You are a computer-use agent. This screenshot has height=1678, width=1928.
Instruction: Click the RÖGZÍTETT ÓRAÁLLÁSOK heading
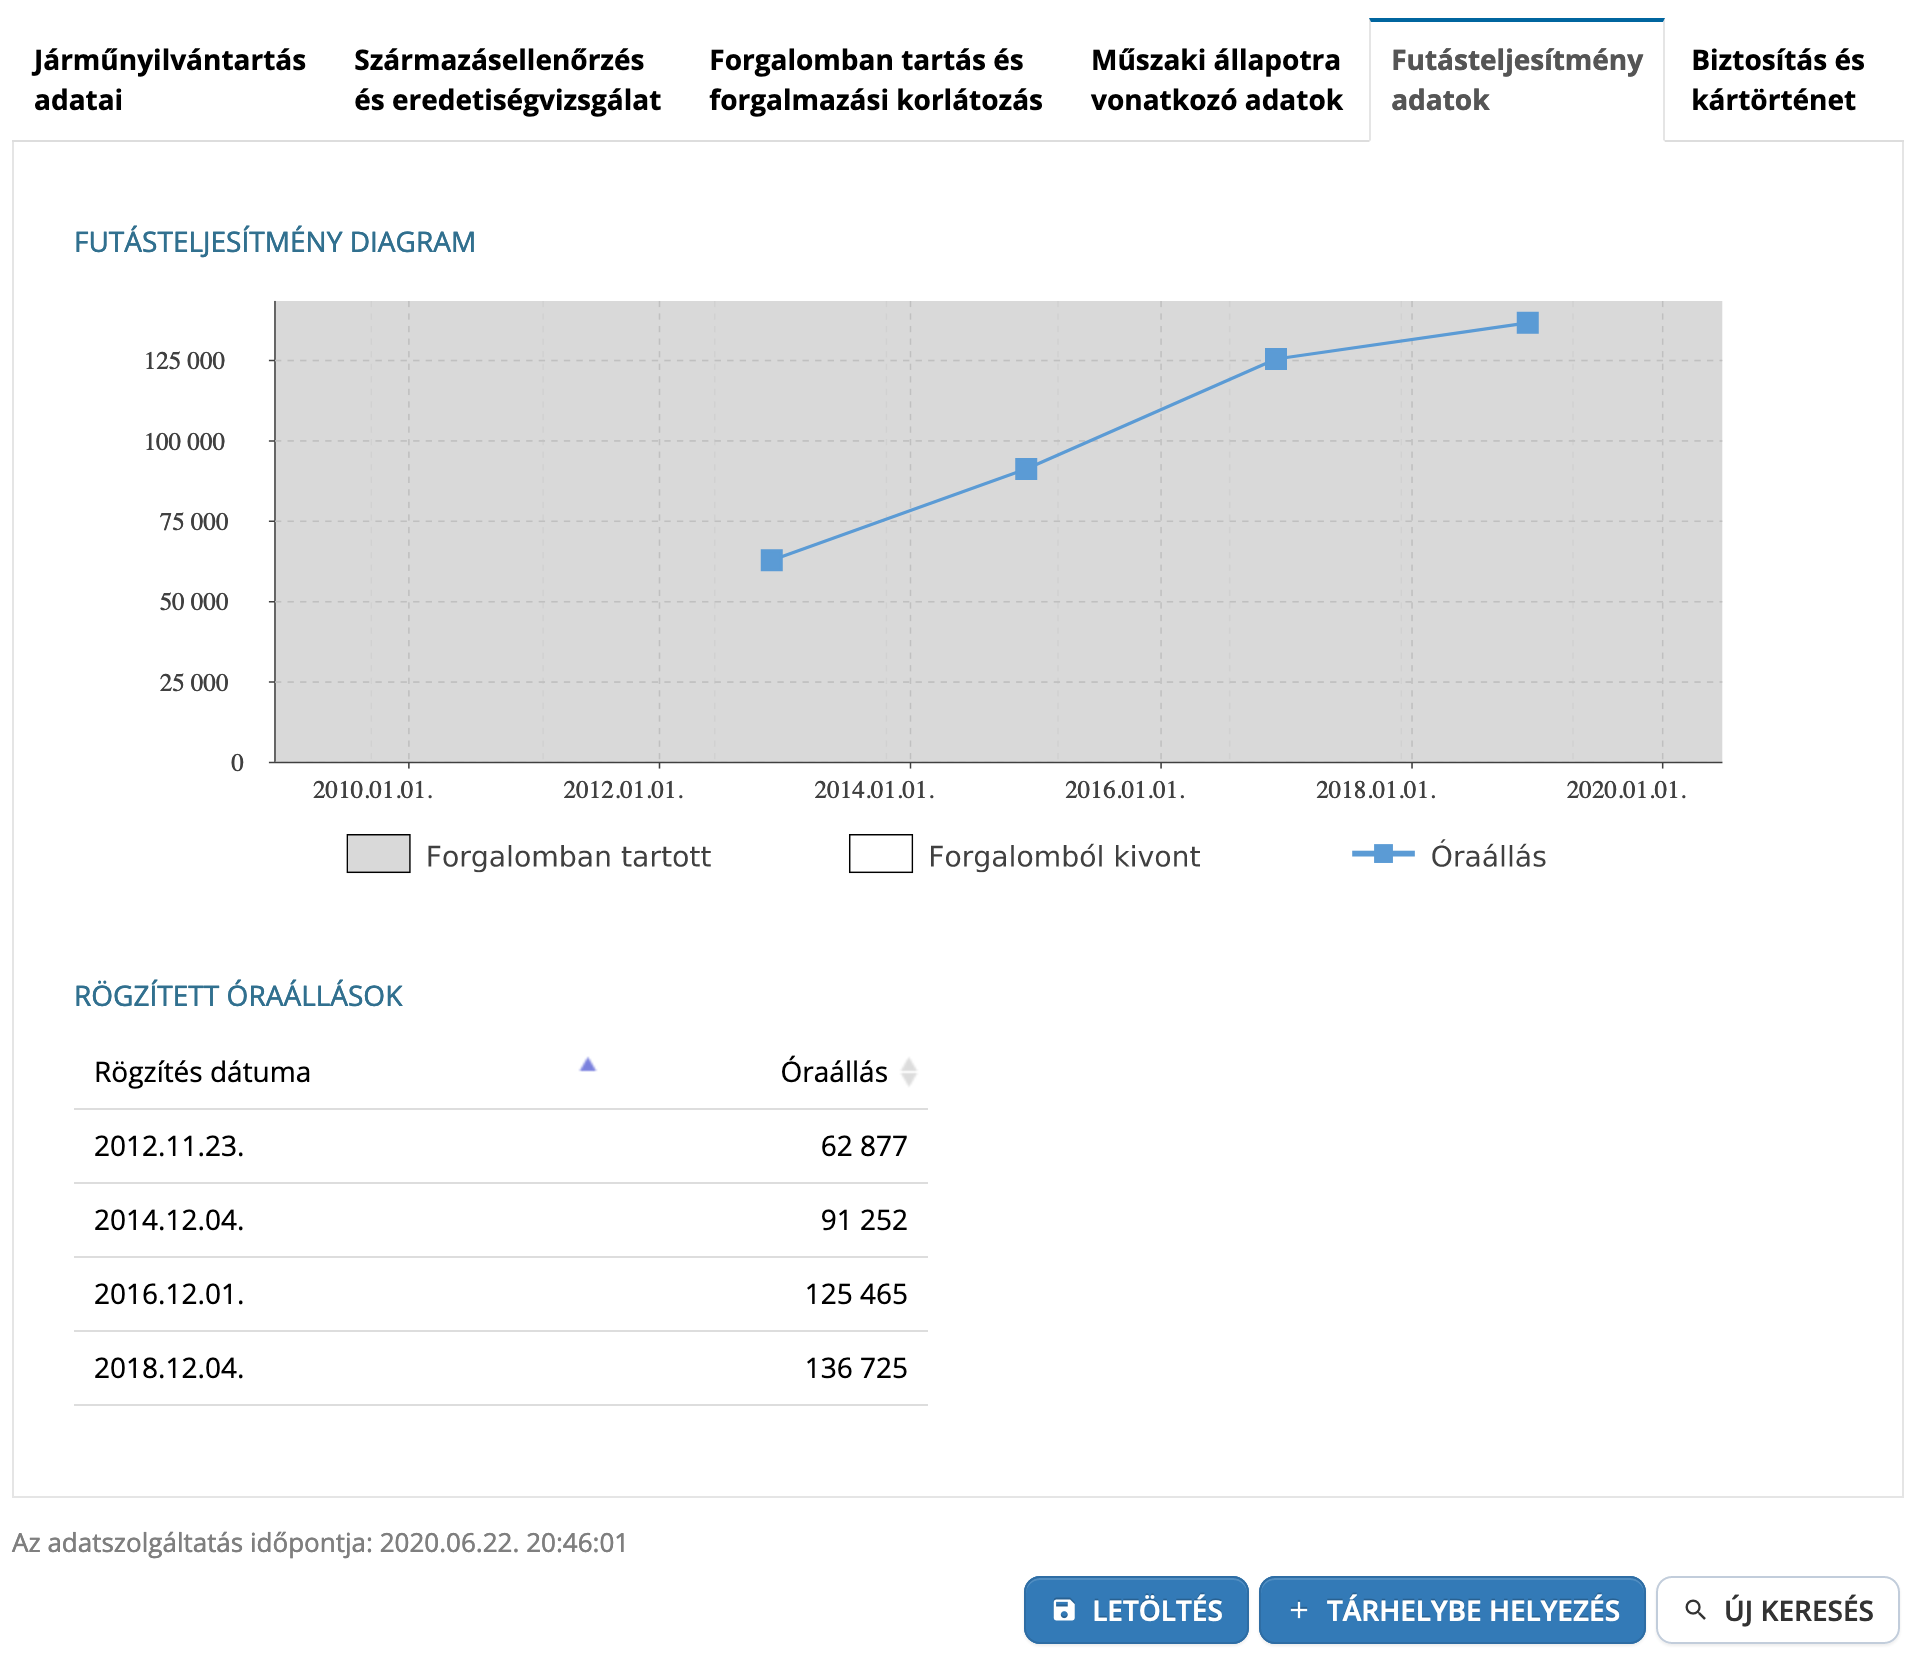click(238, 996)
